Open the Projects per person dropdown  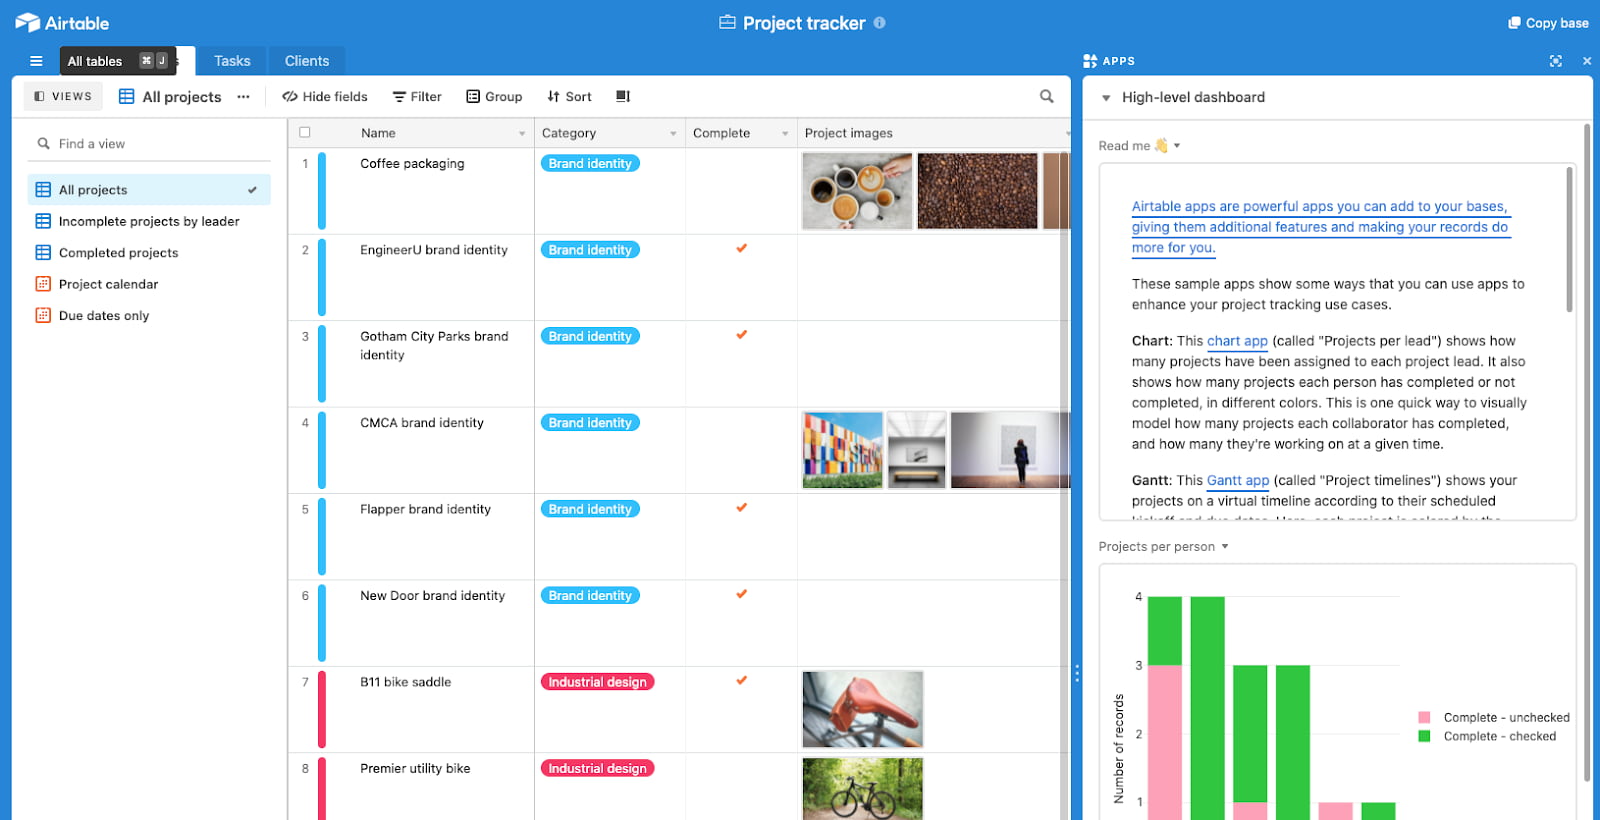click(1225, 547)
